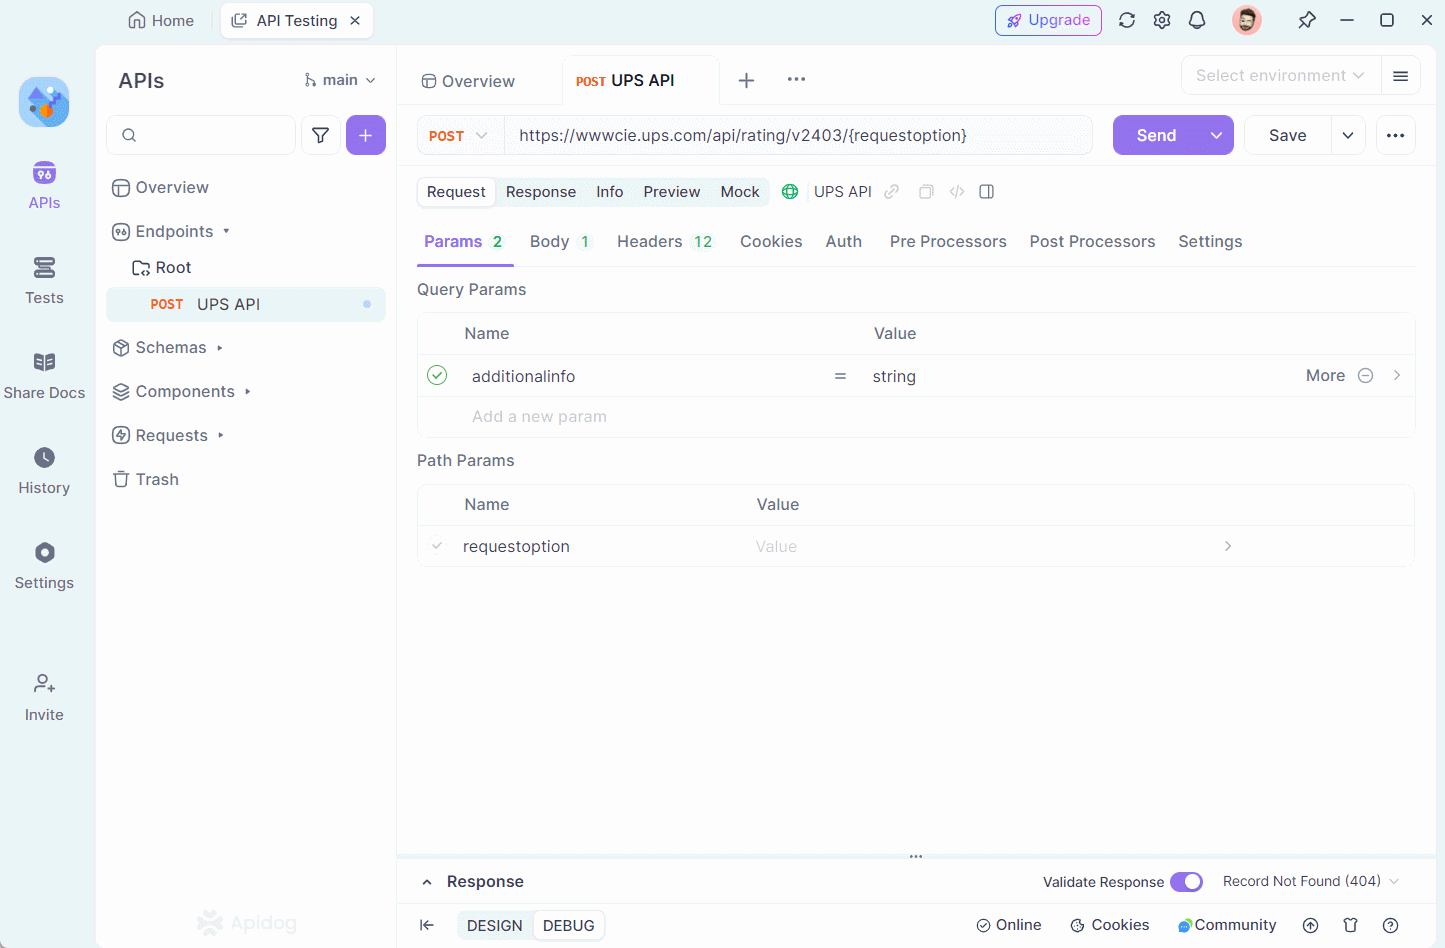Switch to the Cookies tab
Viewport: 1445px width, 948px height.
tap(771, 241)
